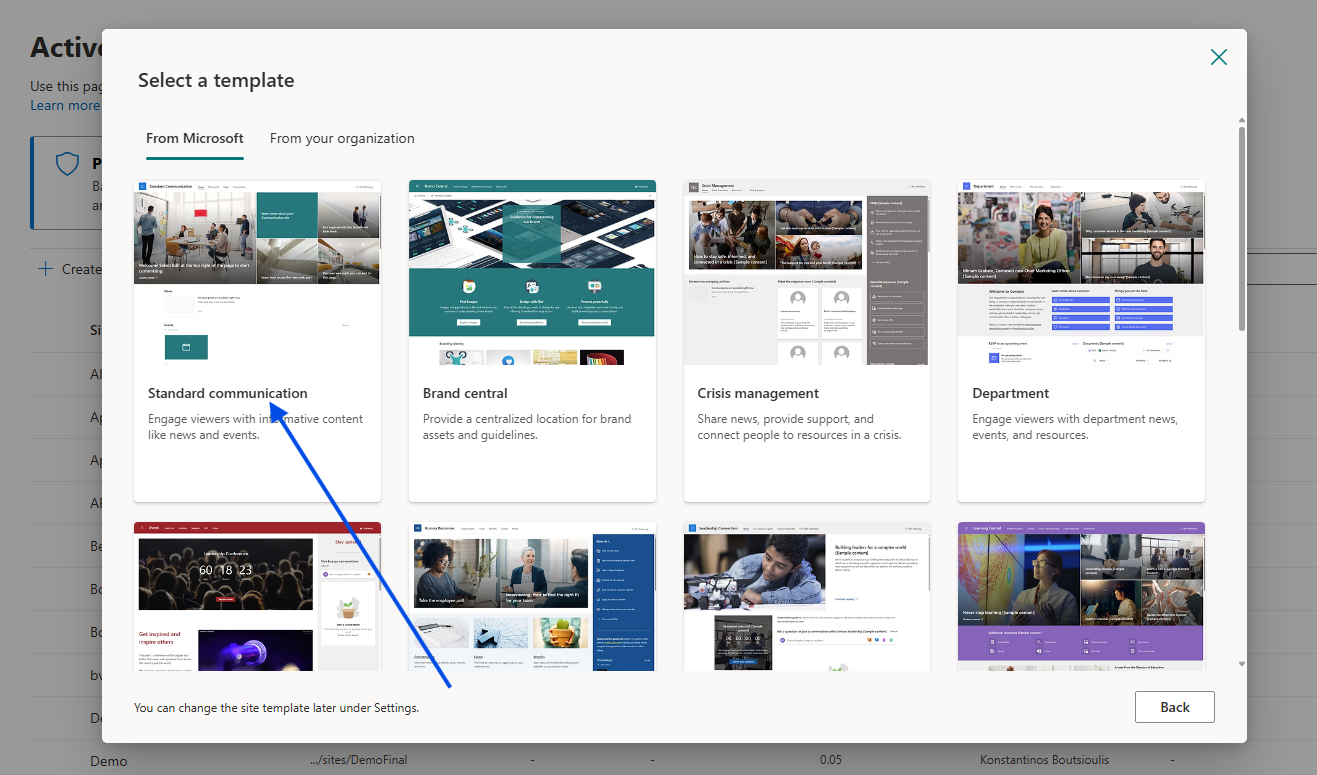Choose the Brand central template preview image

(x=532, y=272)
